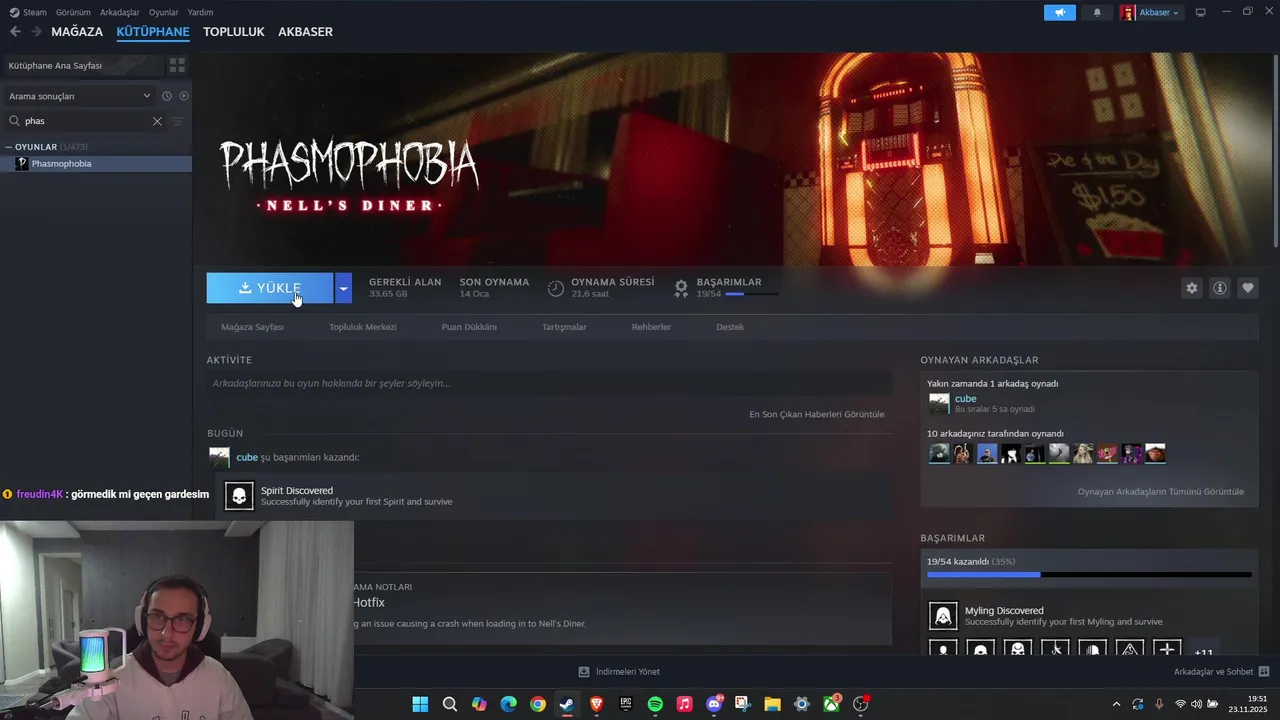Open Puan Dükkânı link
Screen dimensions: 1280x720
tap(469, 327)
